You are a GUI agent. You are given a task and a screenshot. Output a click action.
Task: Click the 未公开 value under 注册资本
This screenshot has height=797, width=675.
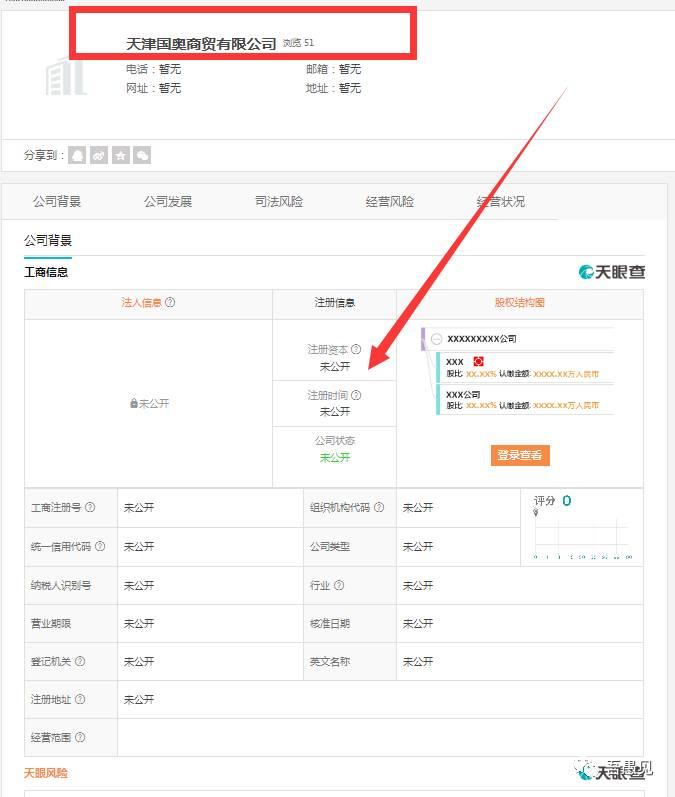tap(334, 366)
